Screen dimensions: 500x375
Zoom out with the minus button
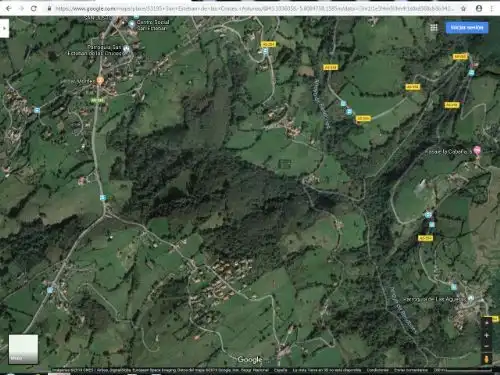click(487, 346)
